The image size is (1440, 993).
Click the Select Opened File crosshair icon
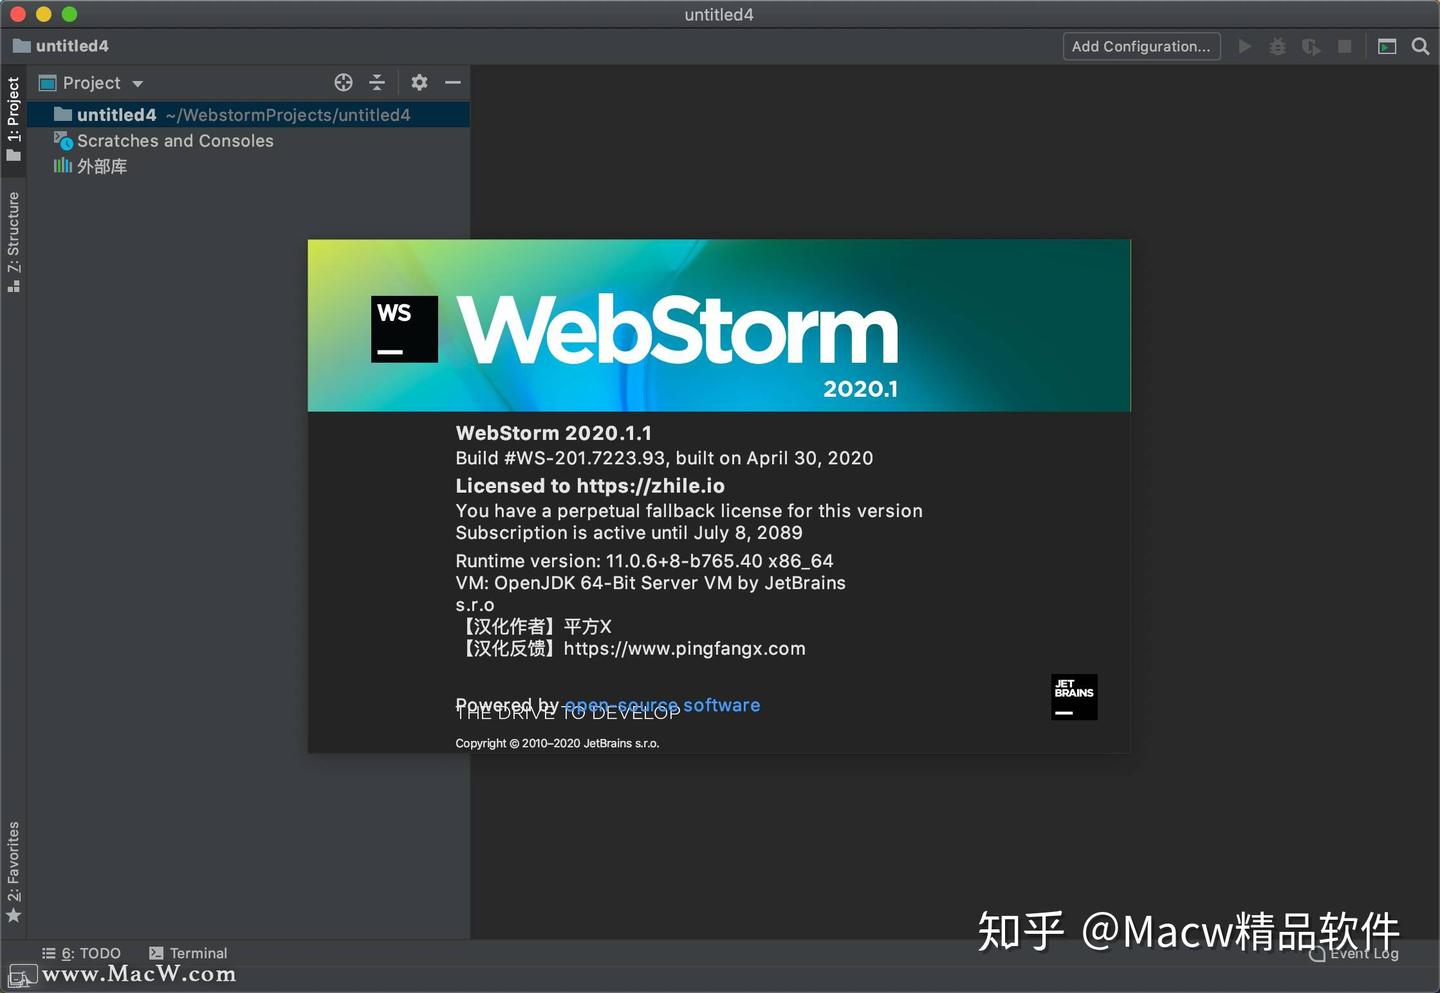(343, 83)
